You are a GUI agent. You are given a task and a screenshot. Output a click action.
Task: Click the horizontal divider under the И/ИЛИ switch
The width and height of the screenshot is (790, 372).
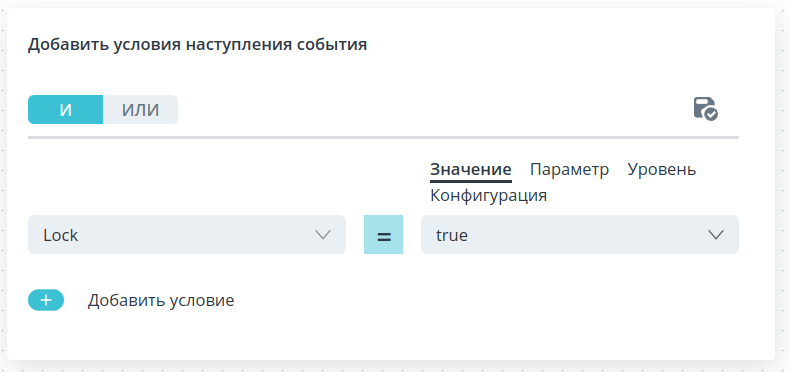point(383,137)
